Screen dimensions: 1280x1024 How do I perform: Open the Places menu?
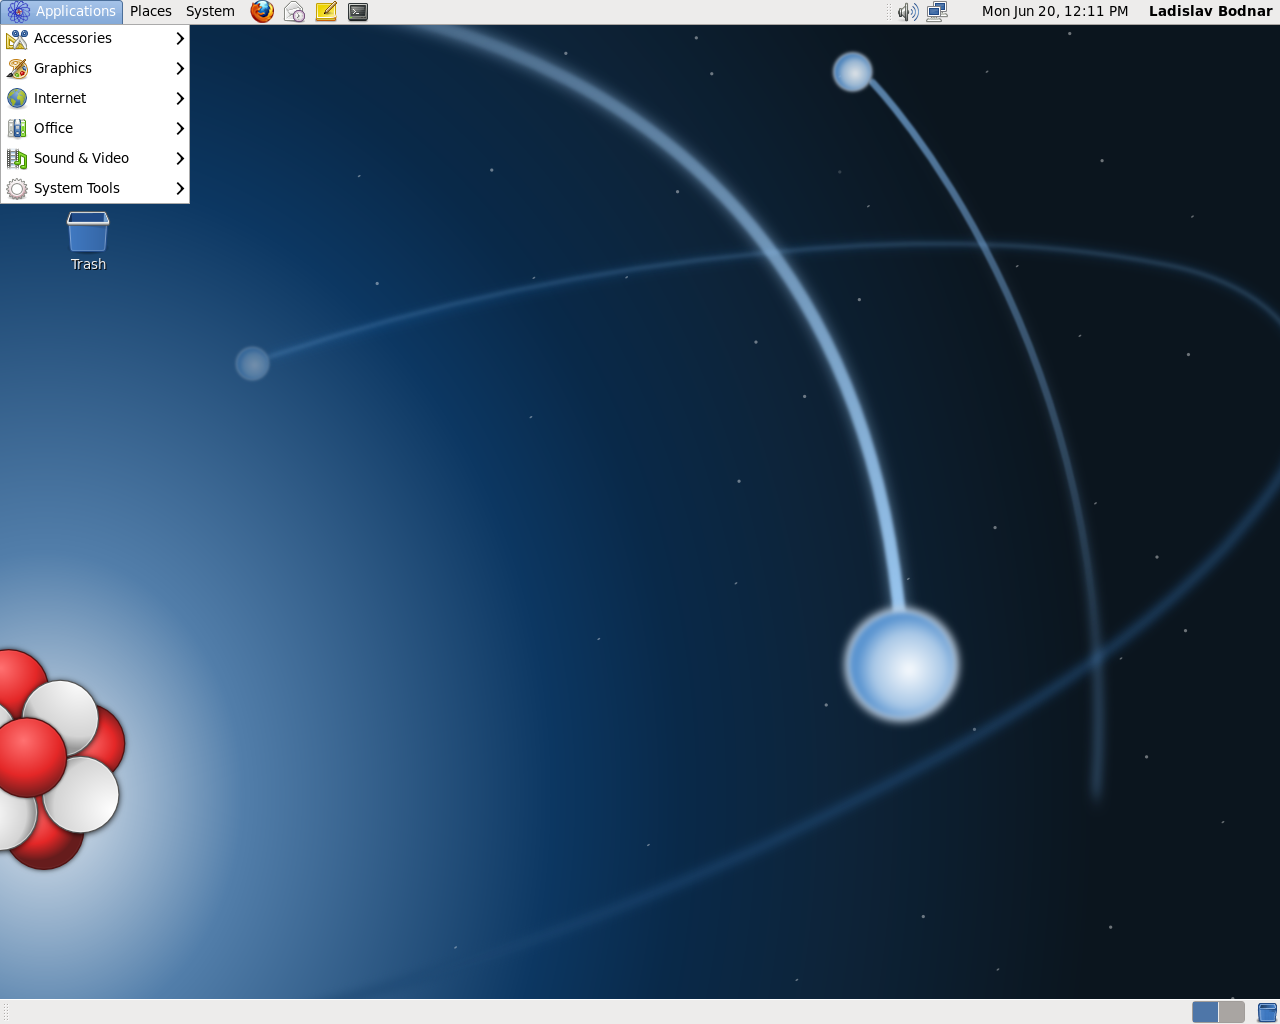pos(150,11)
